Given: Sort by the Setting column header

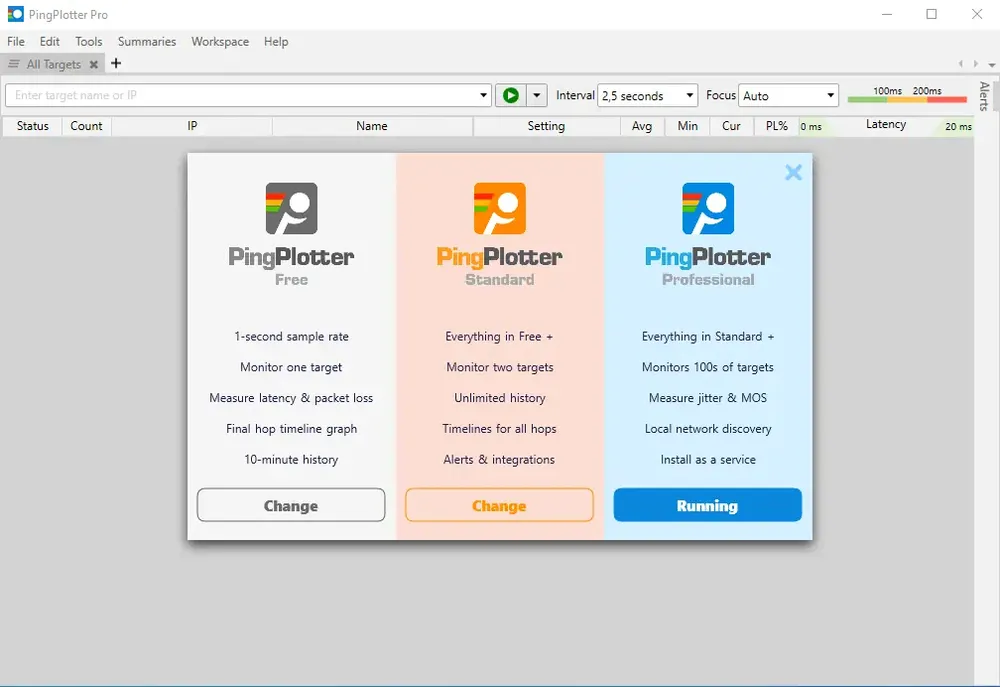Looking at the screenshot, I should [x=546, y=126].
